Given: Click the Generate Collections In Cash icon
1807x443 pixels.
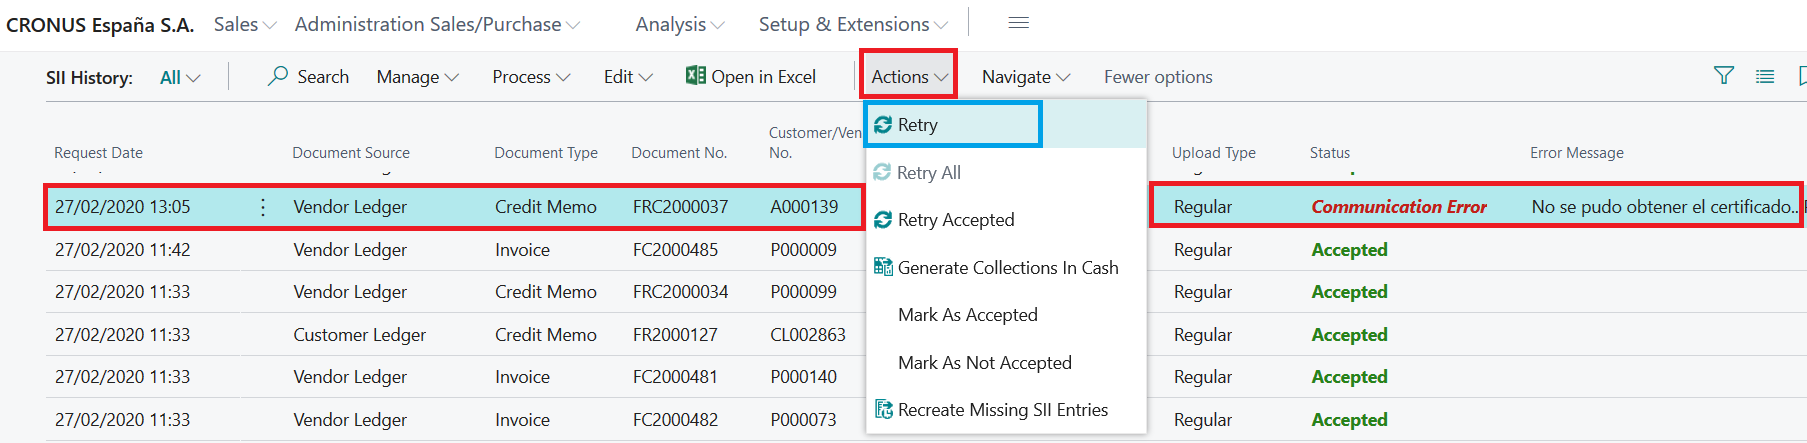Looking at the screenshot, I should [x=883, y=267].
